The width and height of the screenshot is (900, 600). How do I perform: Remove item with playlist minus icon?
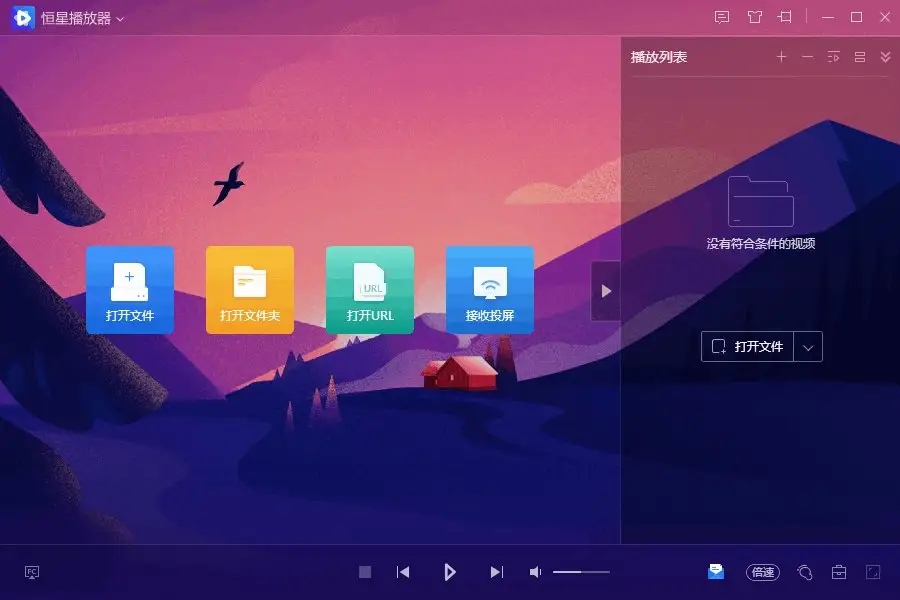click(x=808, y=57)
